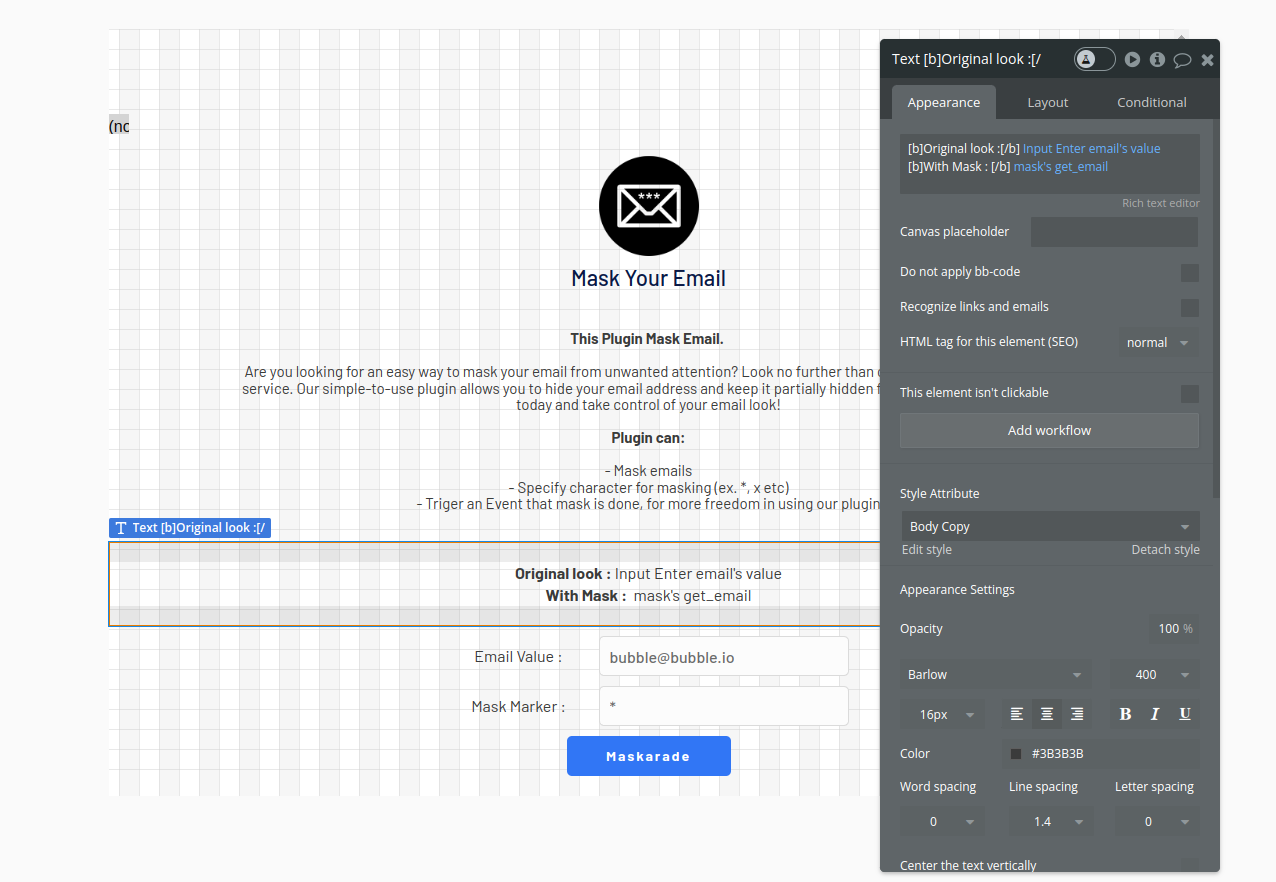Open the Conditional tab

[1151, 101]
